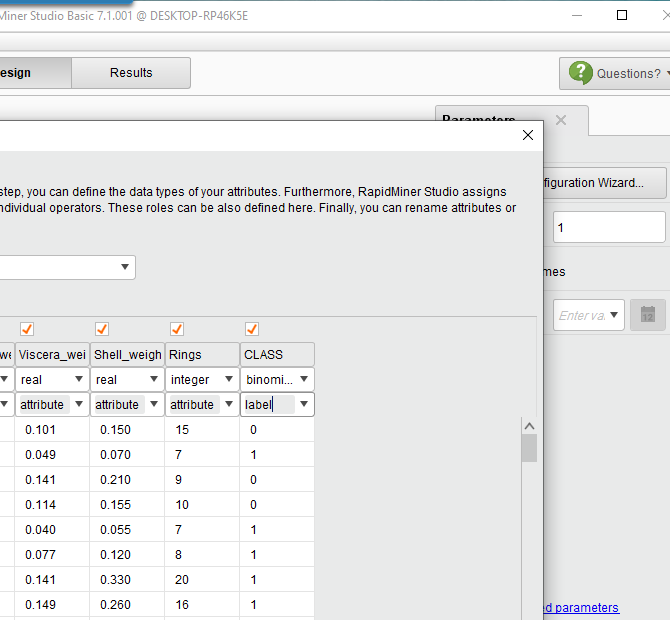Viewport: 670px width, 620px height.
Task: Click the cell with value 0.101
Action: click(x=52, y=429)
